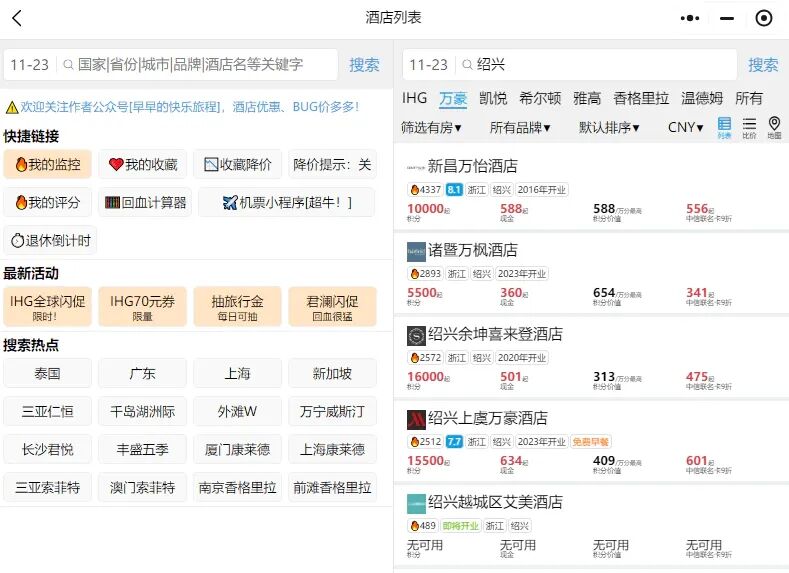Search hot keyword 外滩W
This screenshot has width=789, height=573.
[x=238, y=412]
